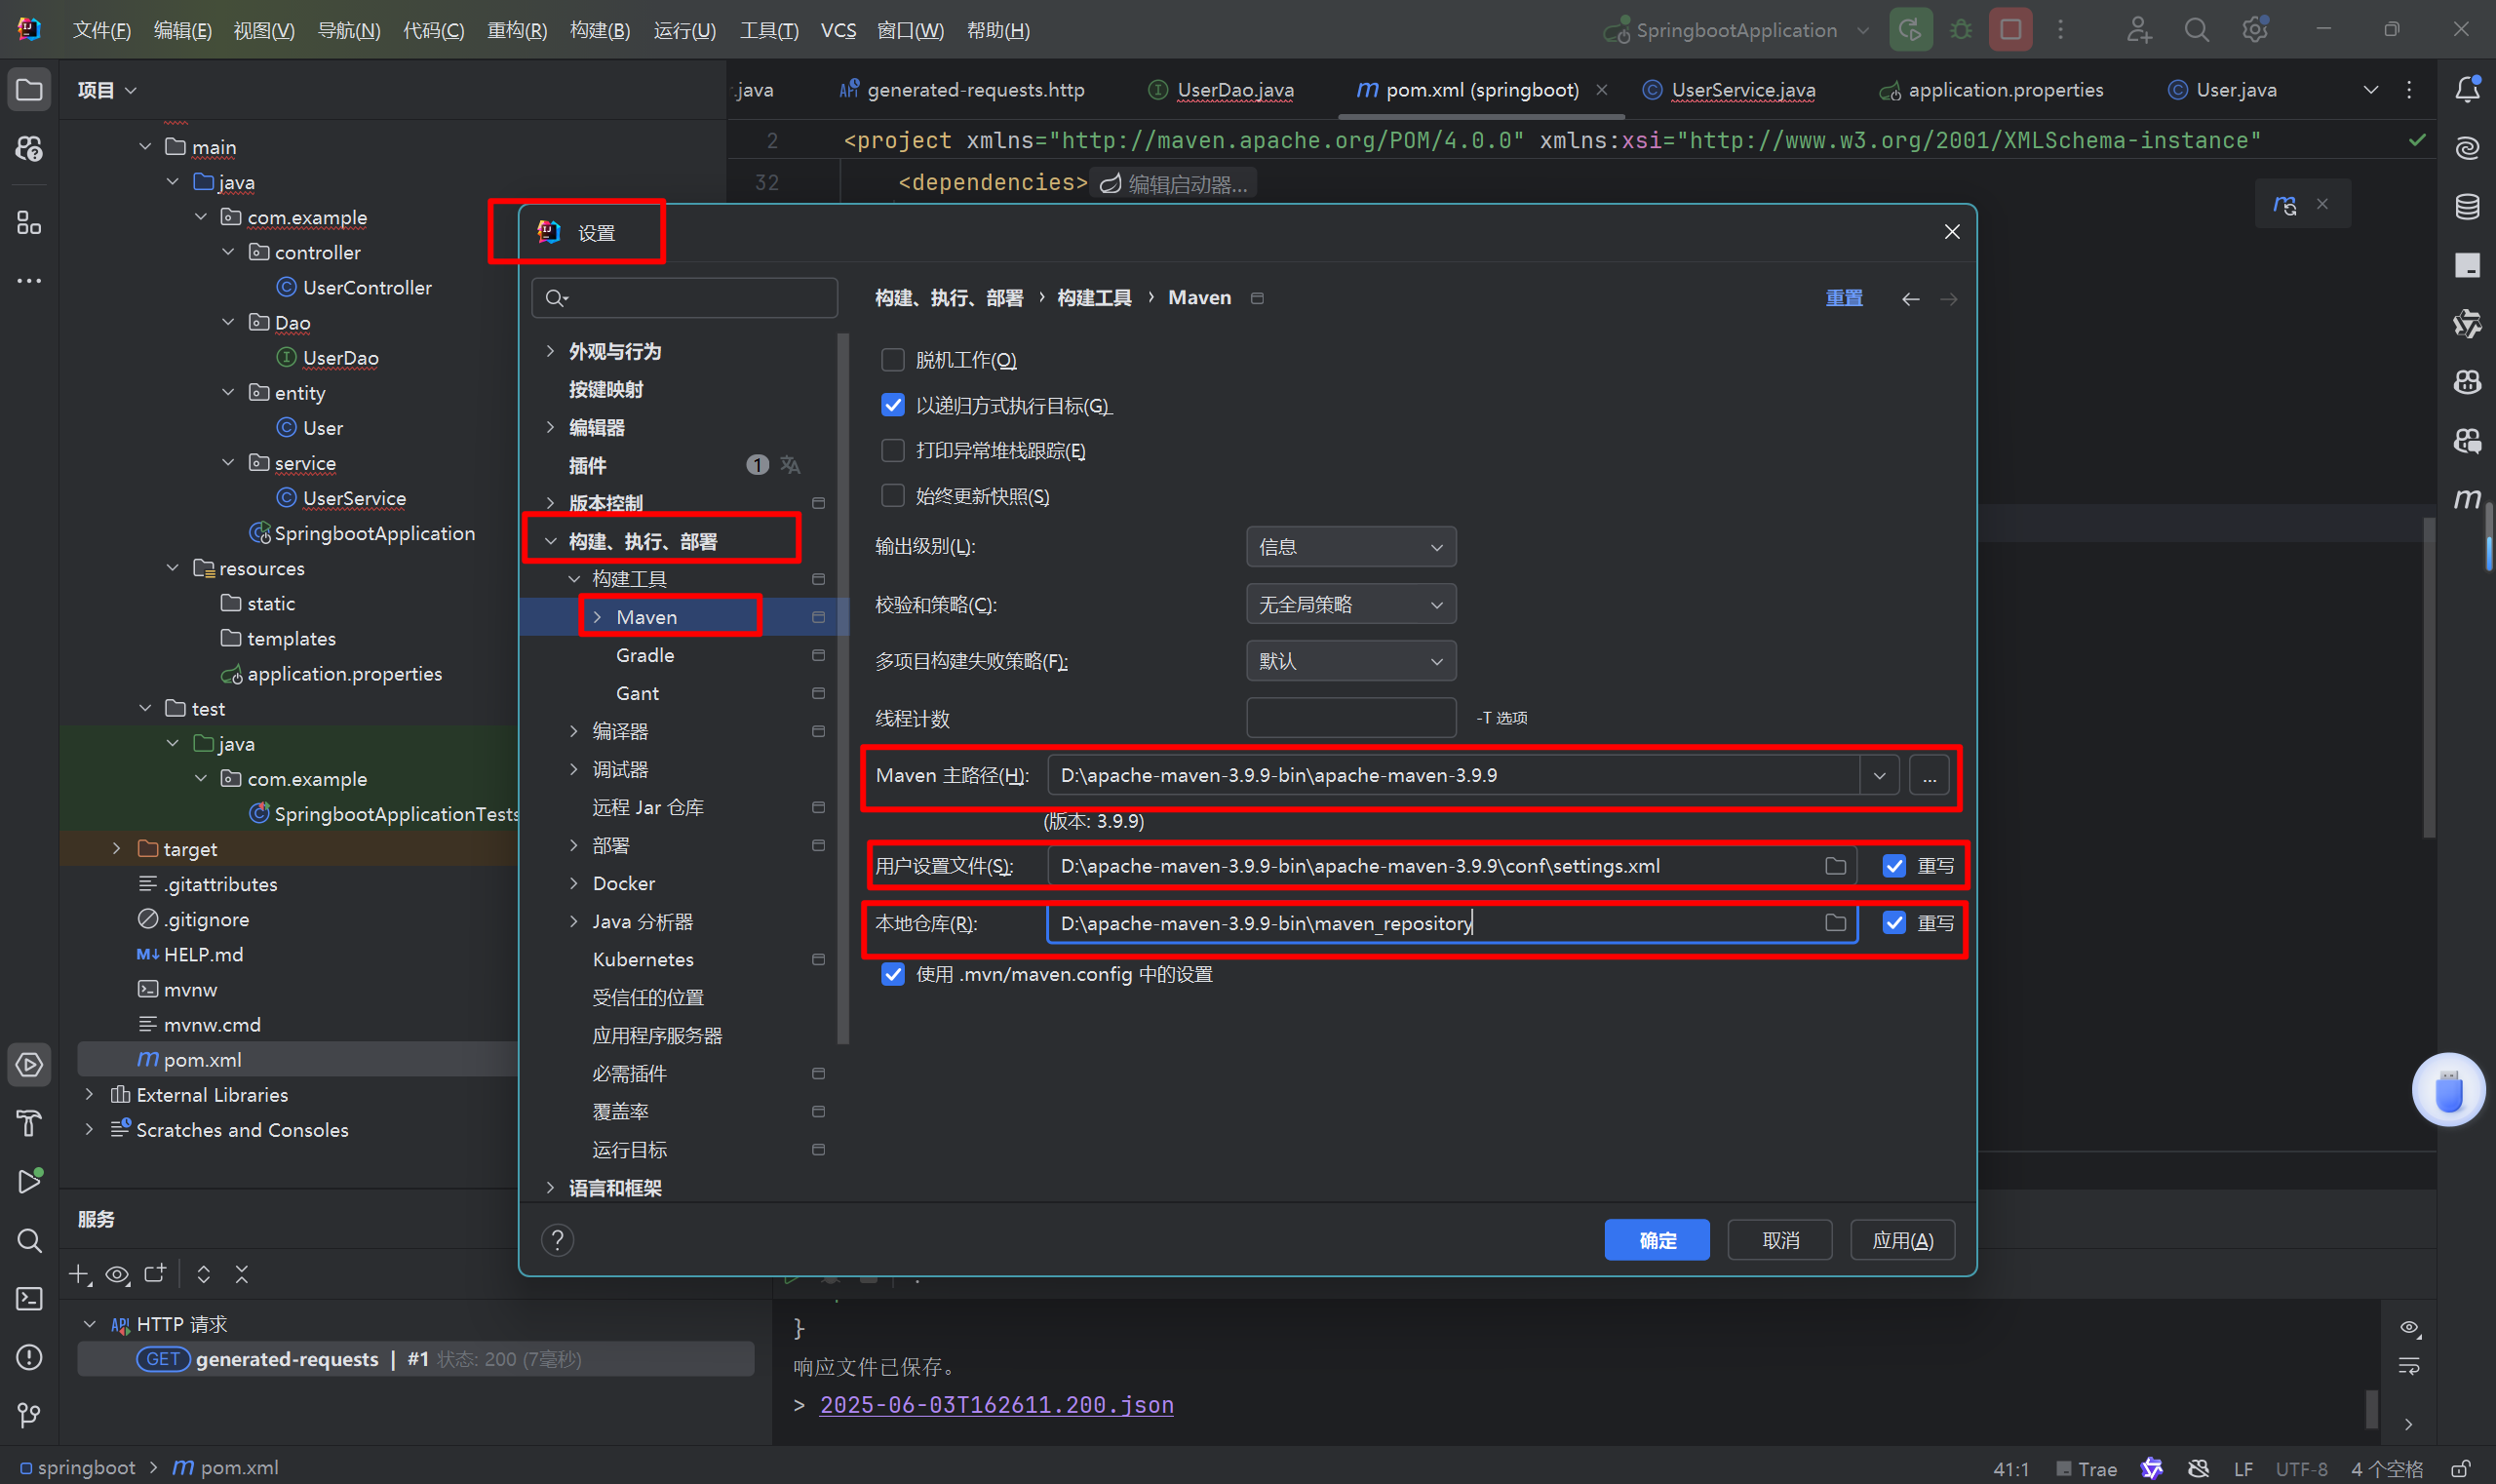2496x1484 pixels.
Task: Open the 构建(B) menu
Action: [599, 30]
